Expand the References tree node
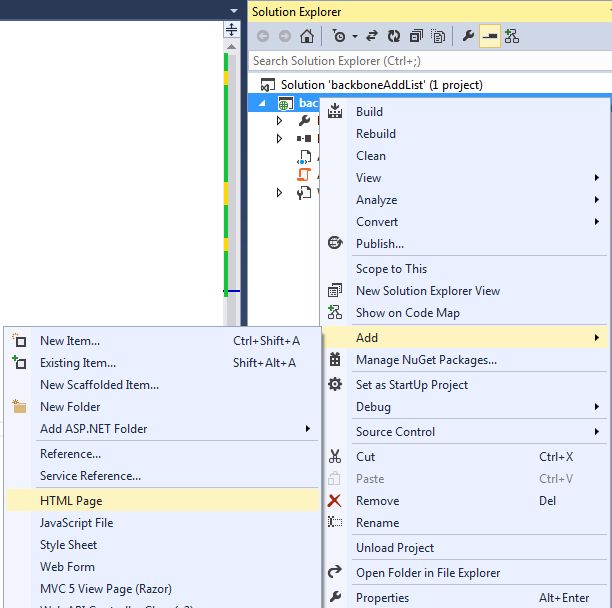 (x=279, y=139)
